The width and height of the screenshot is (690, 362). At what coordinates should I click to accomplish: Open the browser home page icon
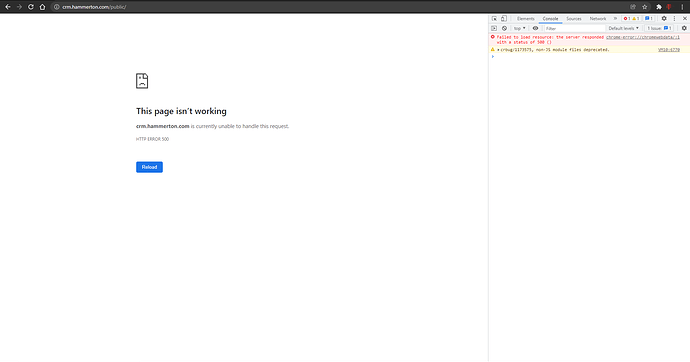coord(42,7)
